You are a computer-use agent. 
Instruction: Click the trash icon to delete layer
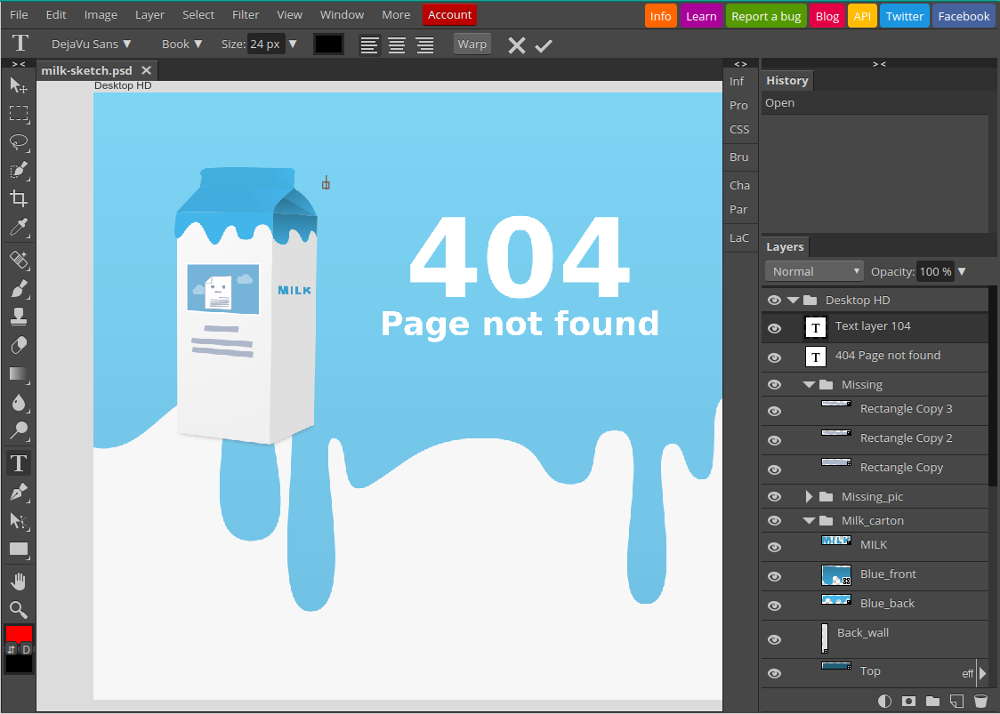[981, 701]
